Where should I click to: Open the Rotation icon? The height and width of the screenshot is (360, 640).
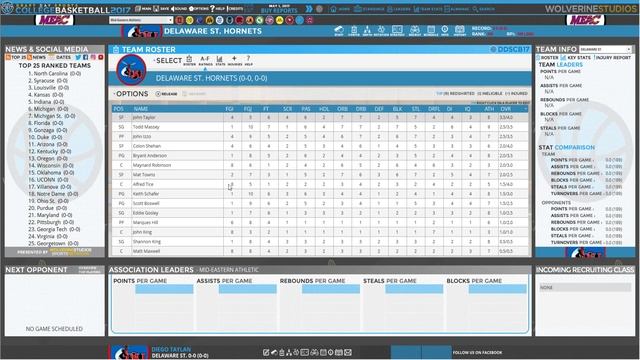pyautogui.click(x=381, y=31)
